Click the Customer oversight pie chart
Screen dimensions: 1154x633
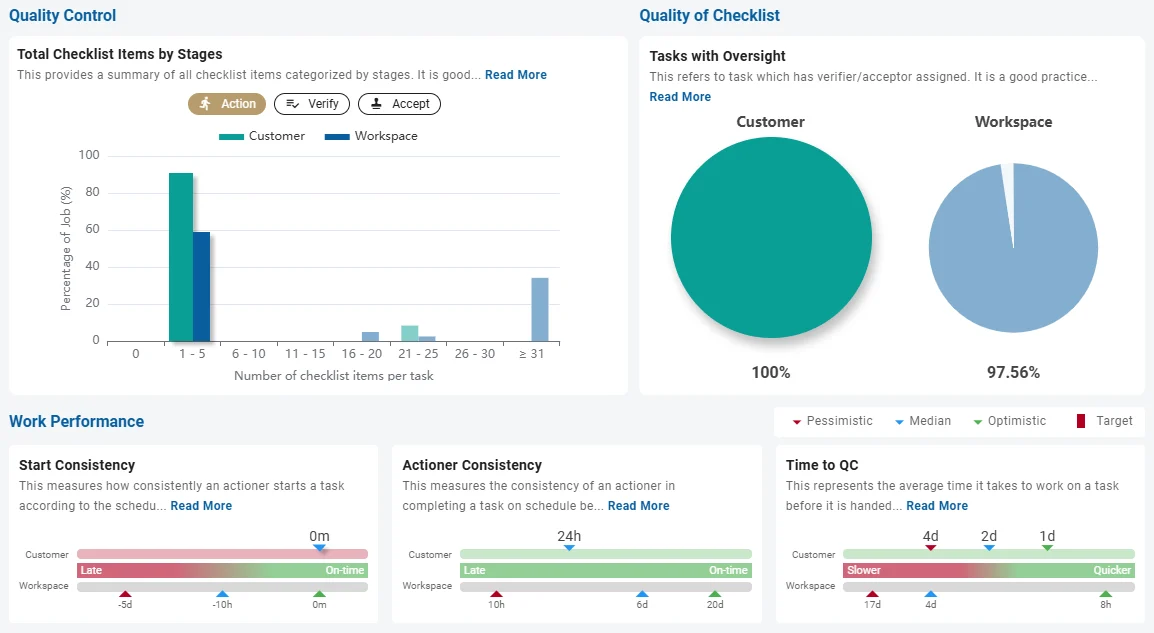tap(771, 237)
